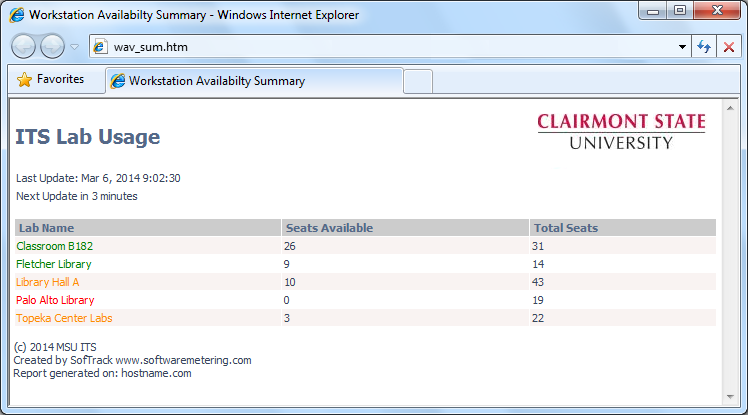Open the Palo Alto Library lab link
Viewport: 748px width, 415px height.
pos(55,300)
